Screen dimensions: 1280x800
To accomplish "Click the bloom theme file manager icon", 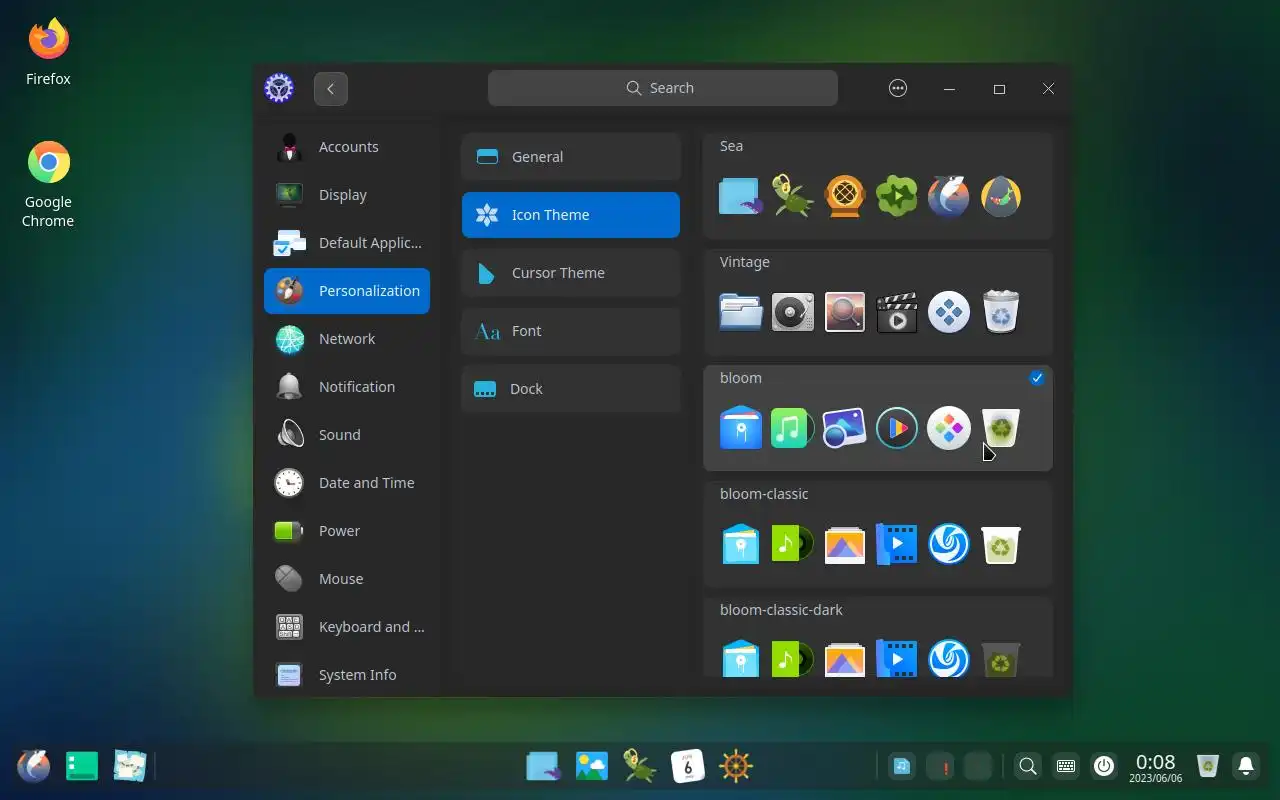I will [741, 428].
